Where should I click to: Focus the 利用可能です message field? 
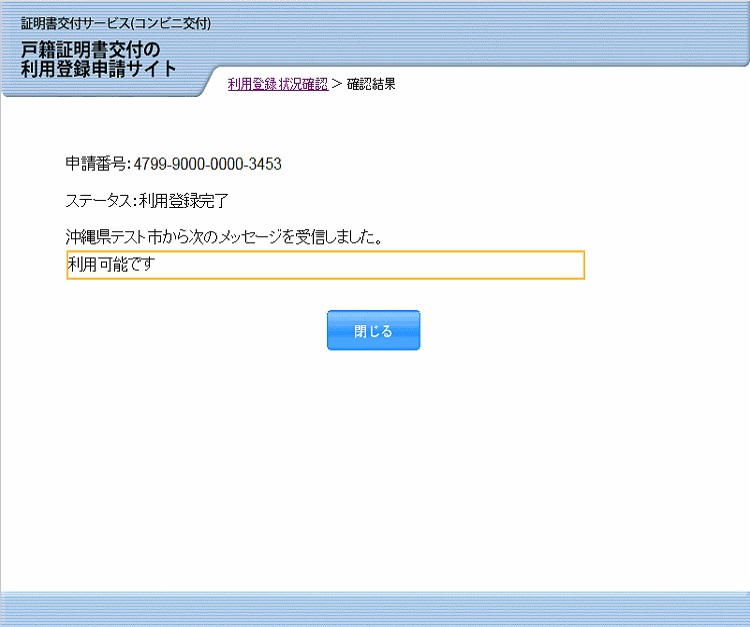324,265
